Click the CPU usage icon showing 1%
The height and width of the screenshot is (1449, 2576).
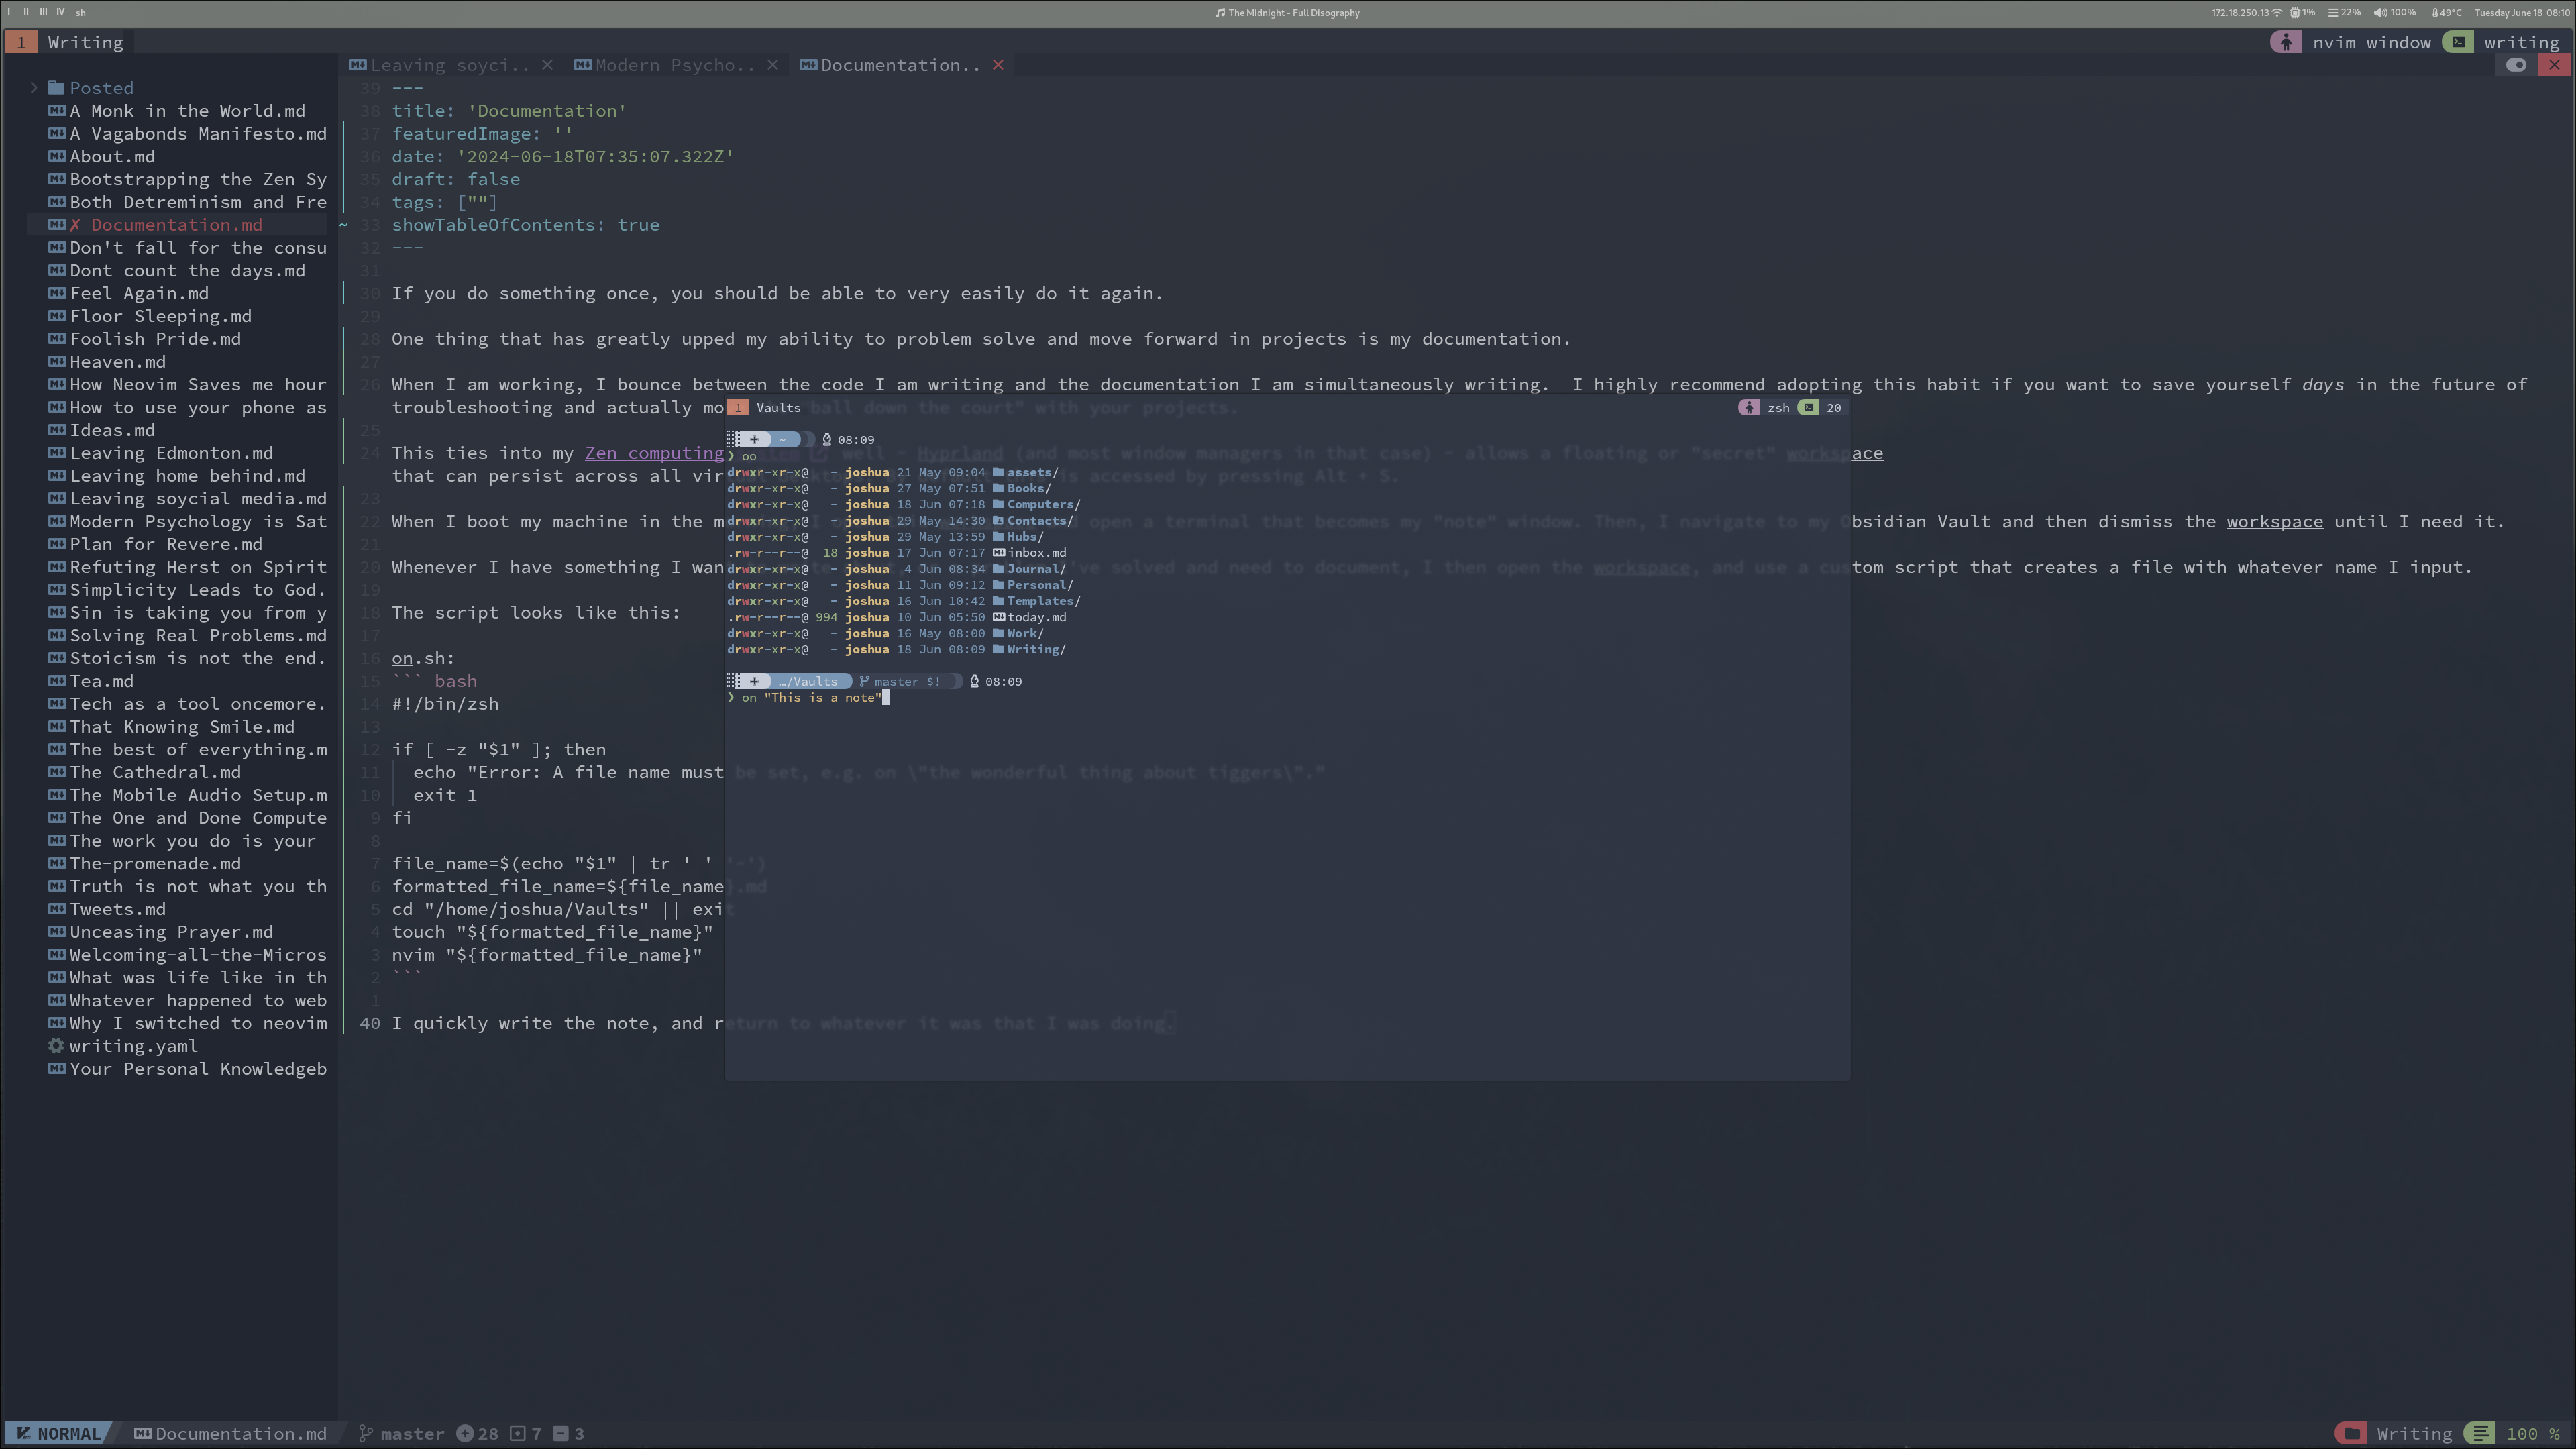point(2295,13)
